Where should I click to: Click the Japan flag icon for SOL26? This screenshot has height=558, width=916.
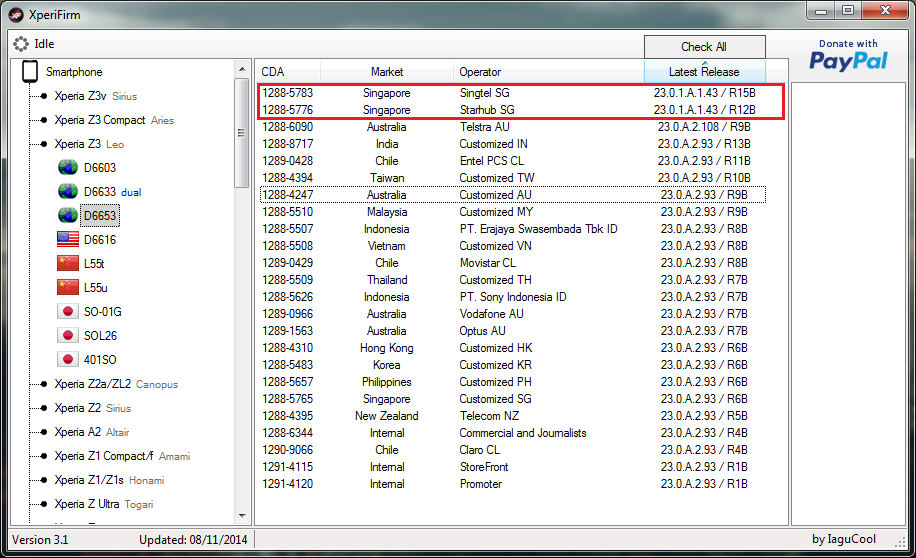tap(68, 336)
